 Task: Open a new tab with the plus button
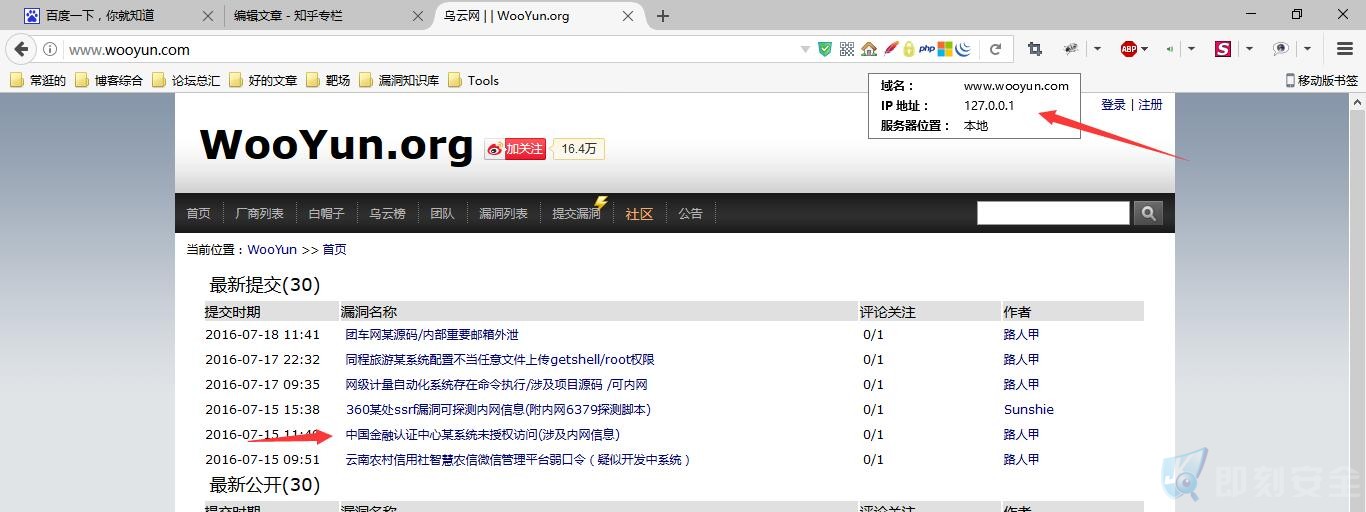pyautogui.click(x=662, y=16)
